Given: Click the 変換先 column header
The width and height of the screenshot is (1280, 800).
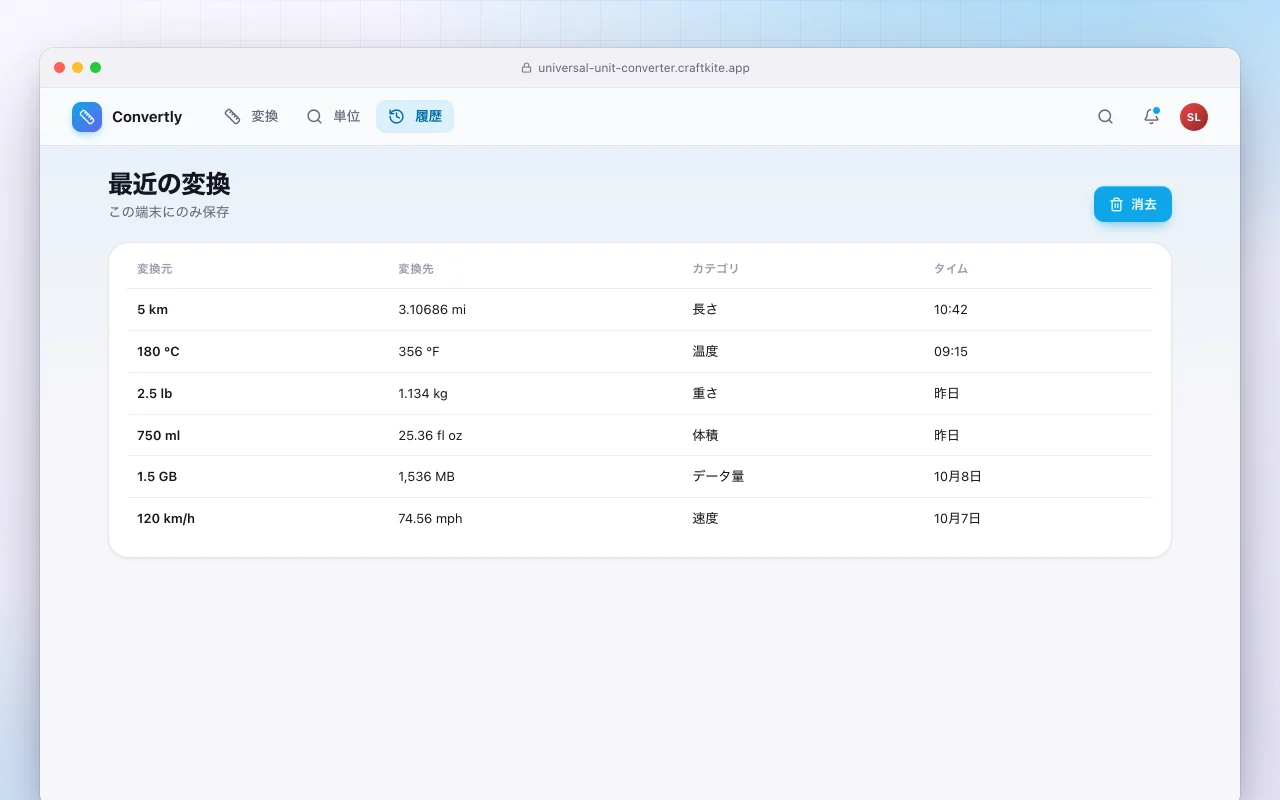Looking at the screenshot, I should click(416, 269).
